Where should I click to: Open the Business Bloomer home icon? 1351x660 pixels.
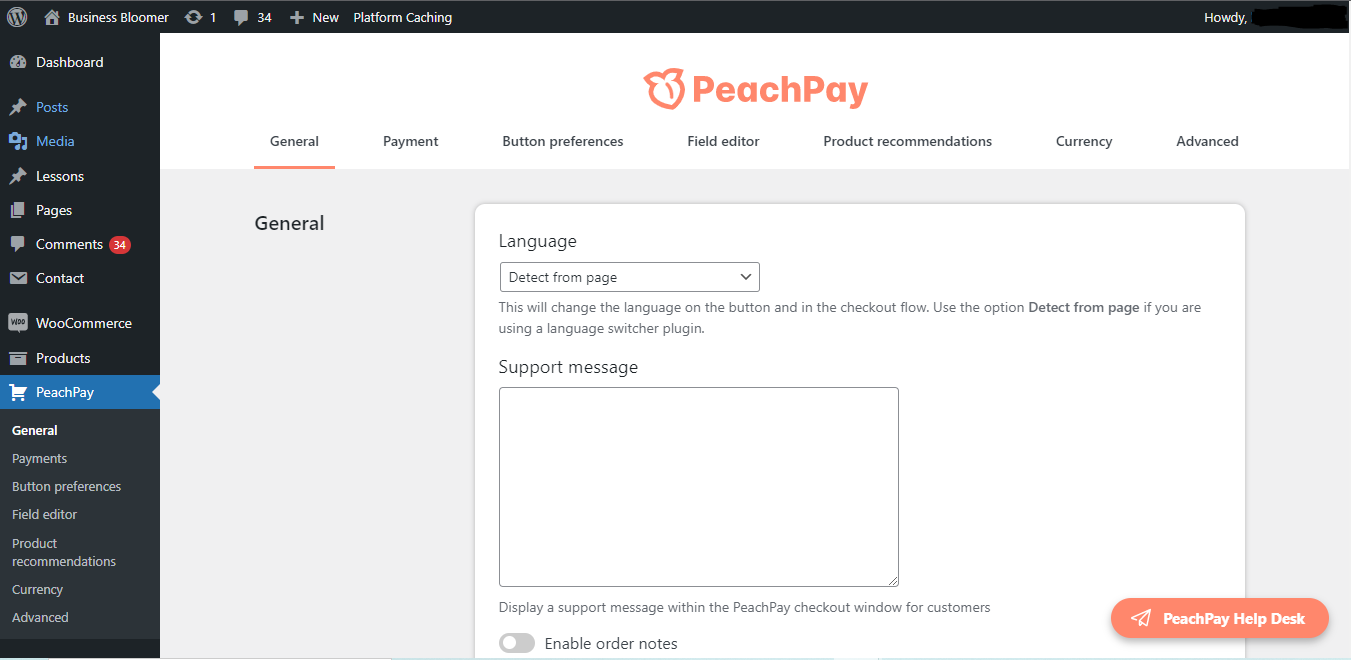(x=52, y=17)
